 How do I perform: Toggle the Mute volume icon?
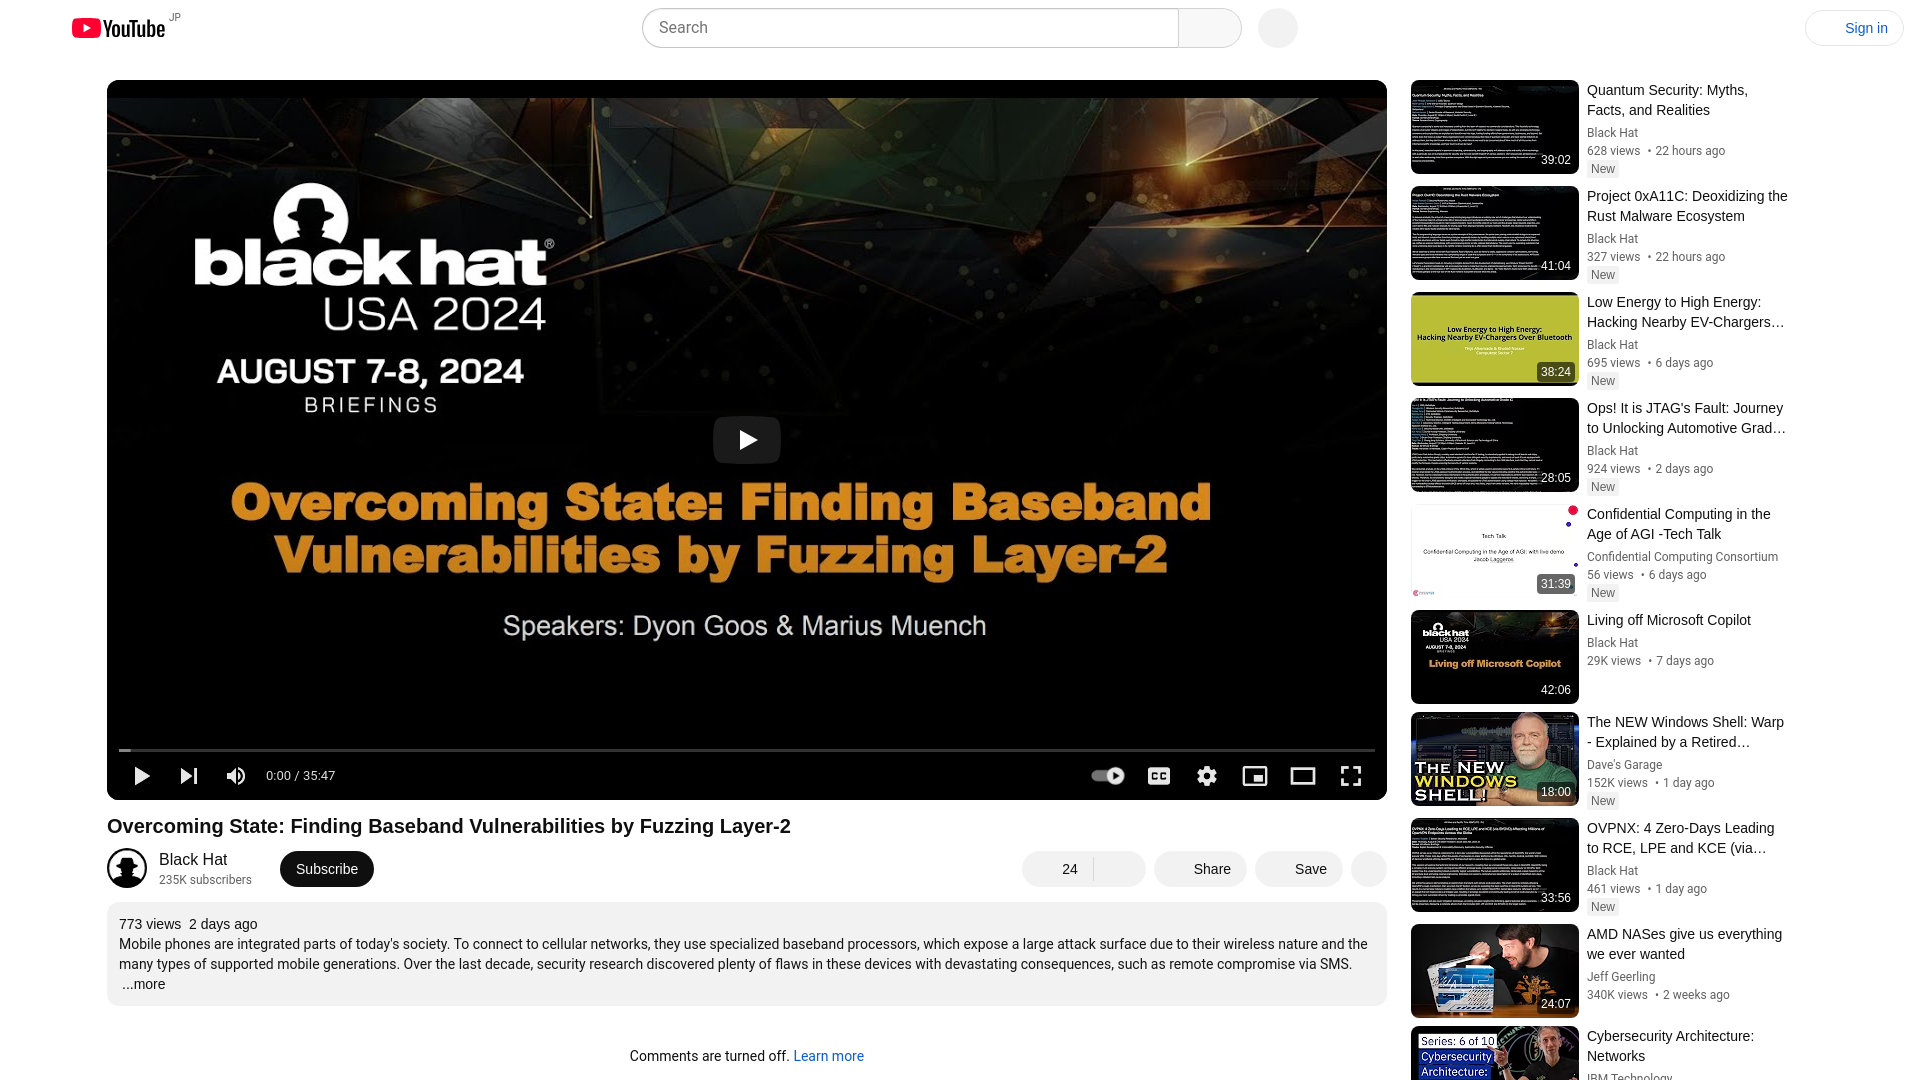(235, 775)
